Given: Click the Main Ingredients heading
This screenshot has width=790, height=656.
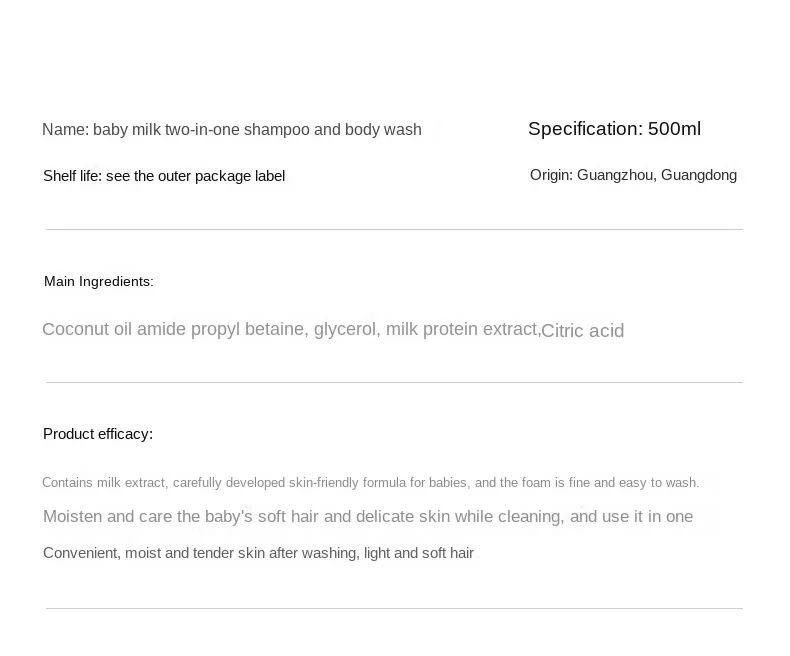Looking at the screenshot, I should (99, 281).
